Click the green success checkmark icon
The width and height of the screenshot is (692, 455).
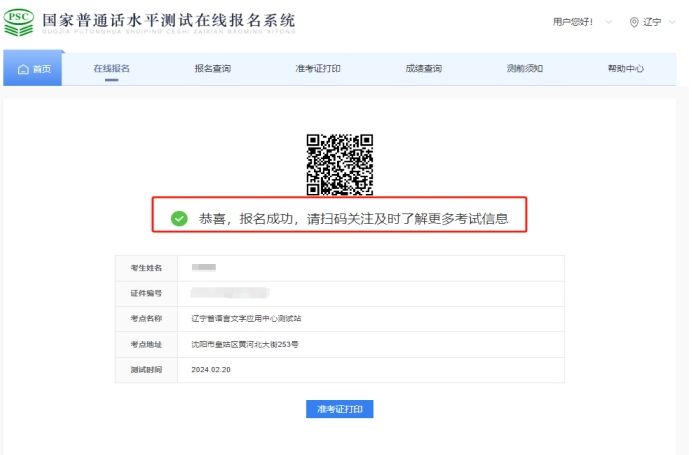(179, 218)
